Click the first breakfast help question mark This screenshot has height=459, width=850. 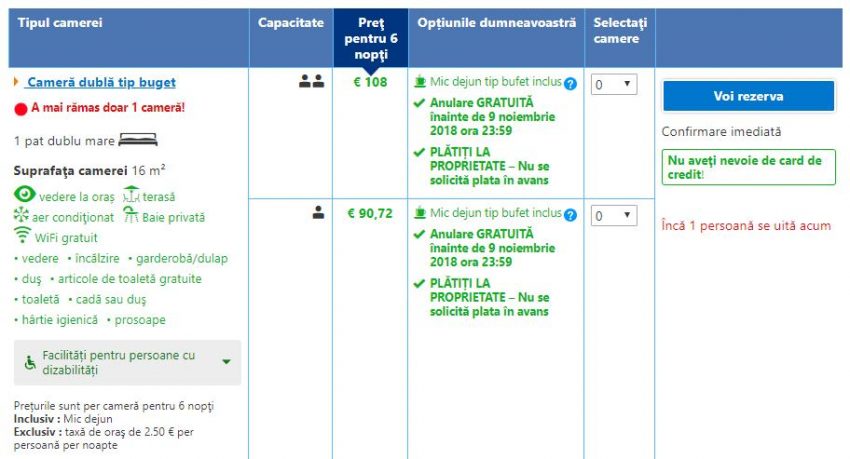pos(570,84)
